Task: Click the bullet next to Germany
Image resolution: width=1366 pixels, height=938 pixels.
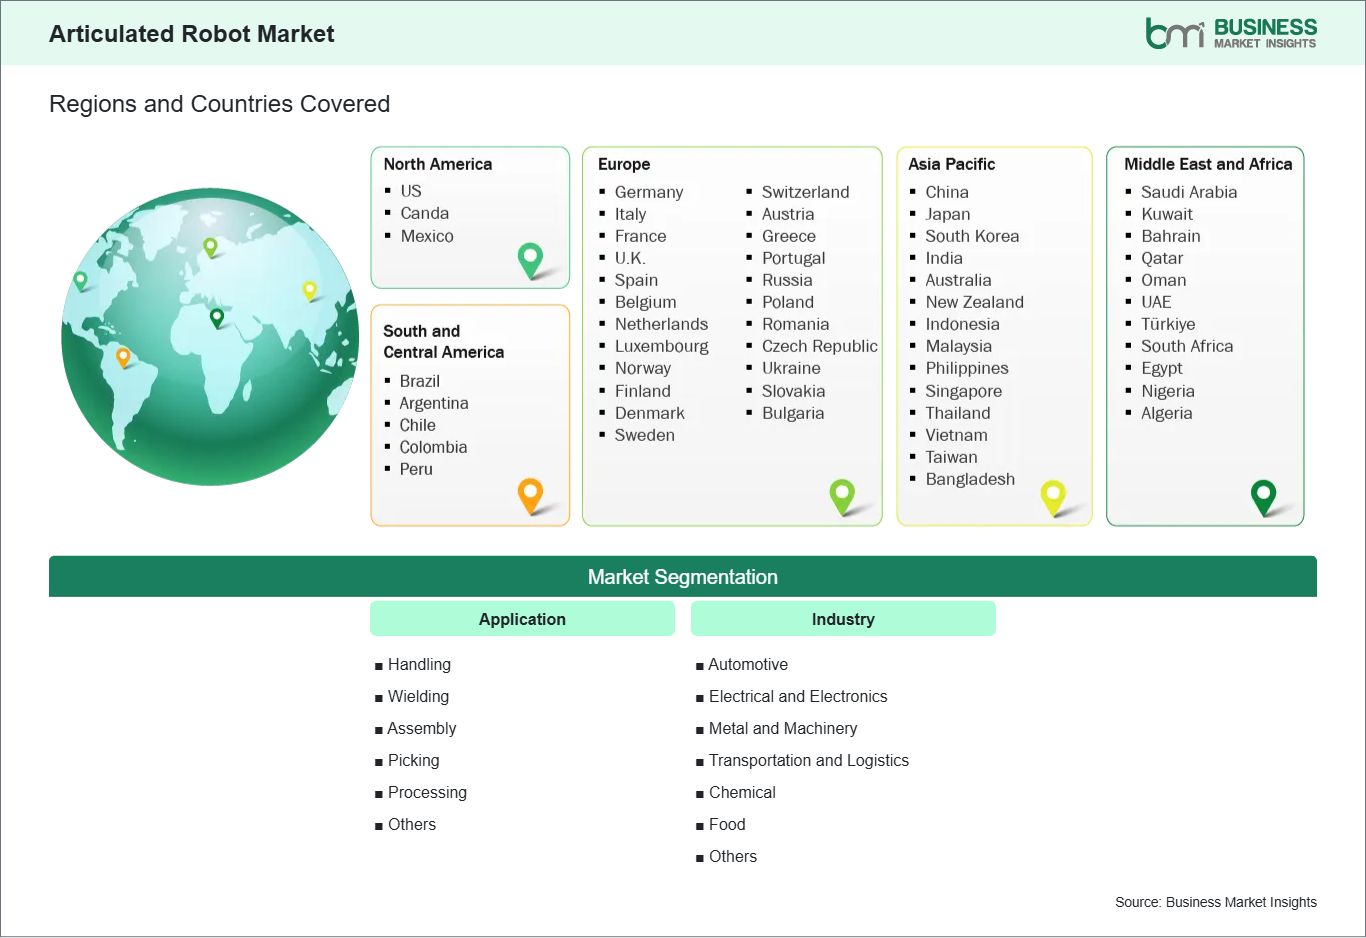Action: pos(604,192)
